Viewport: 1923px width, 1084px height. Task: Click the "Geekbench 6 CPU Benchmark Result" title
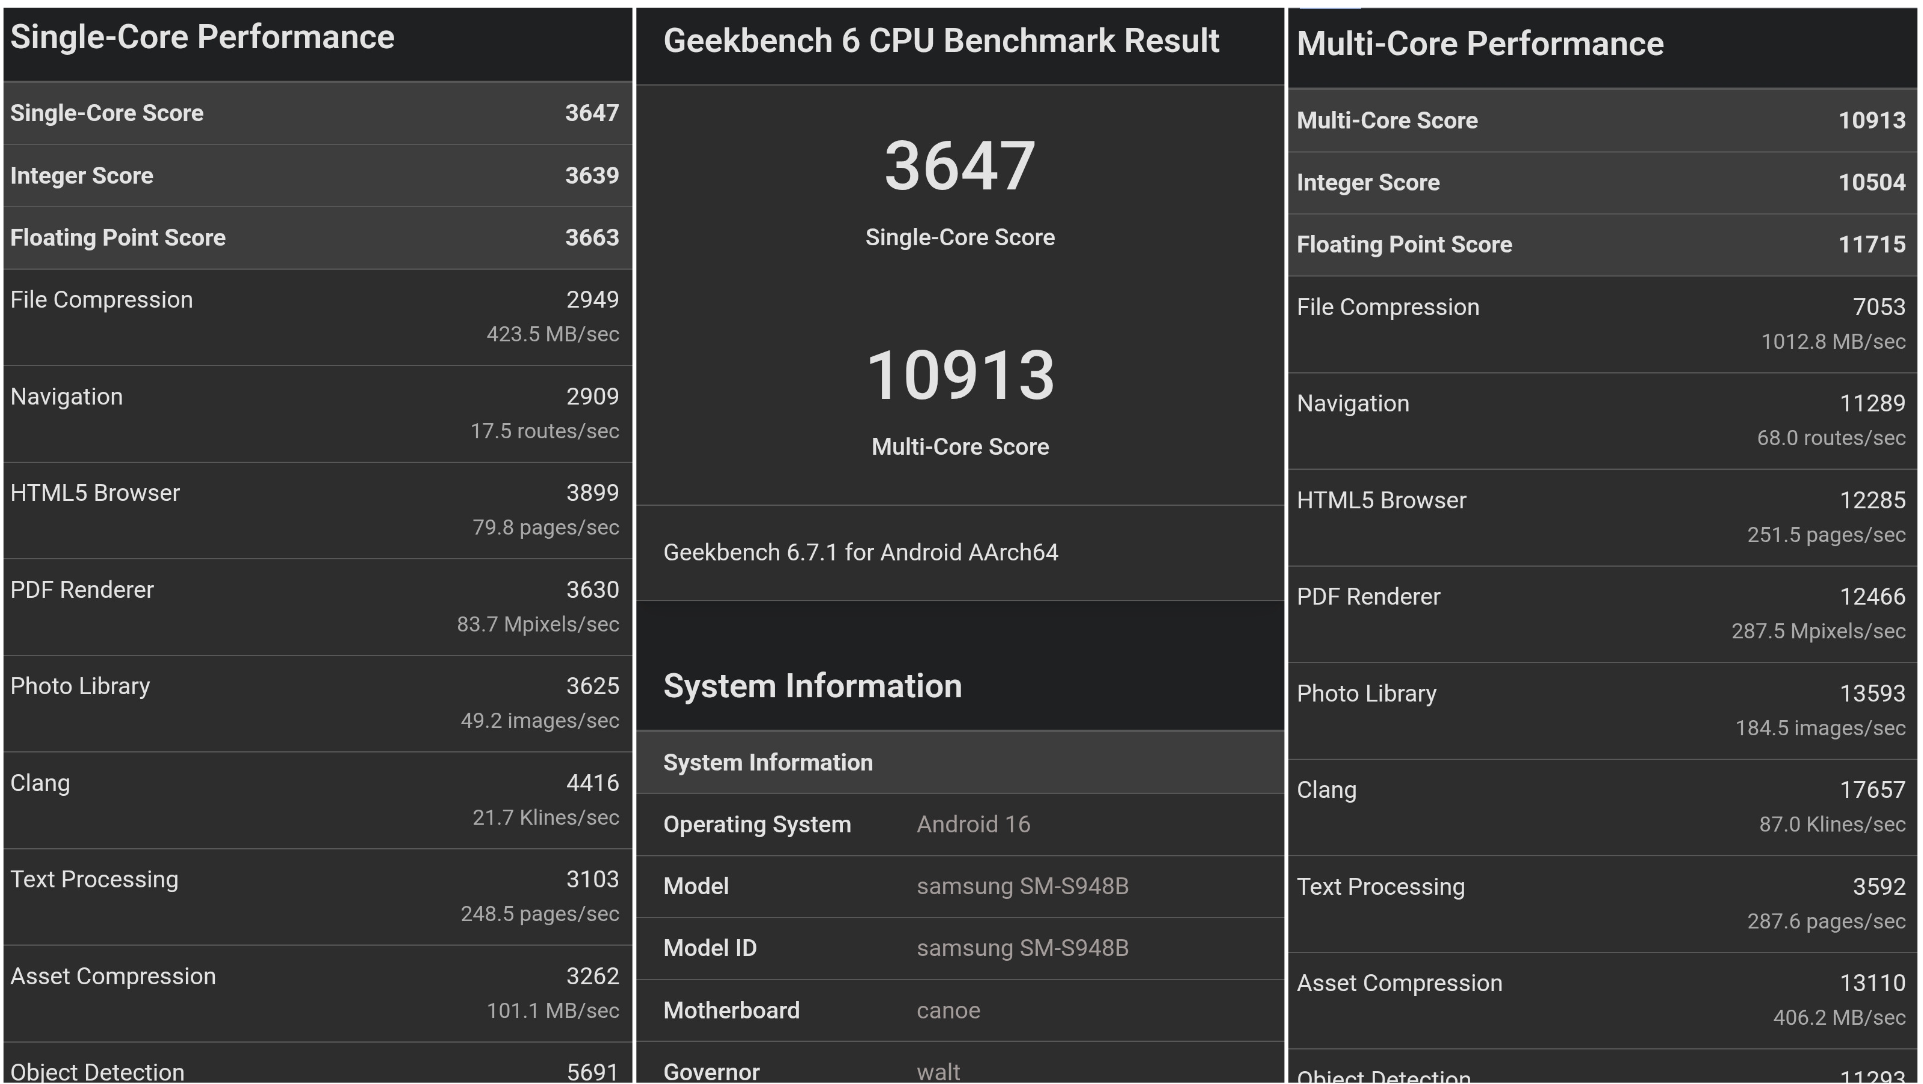pos(941,41)
